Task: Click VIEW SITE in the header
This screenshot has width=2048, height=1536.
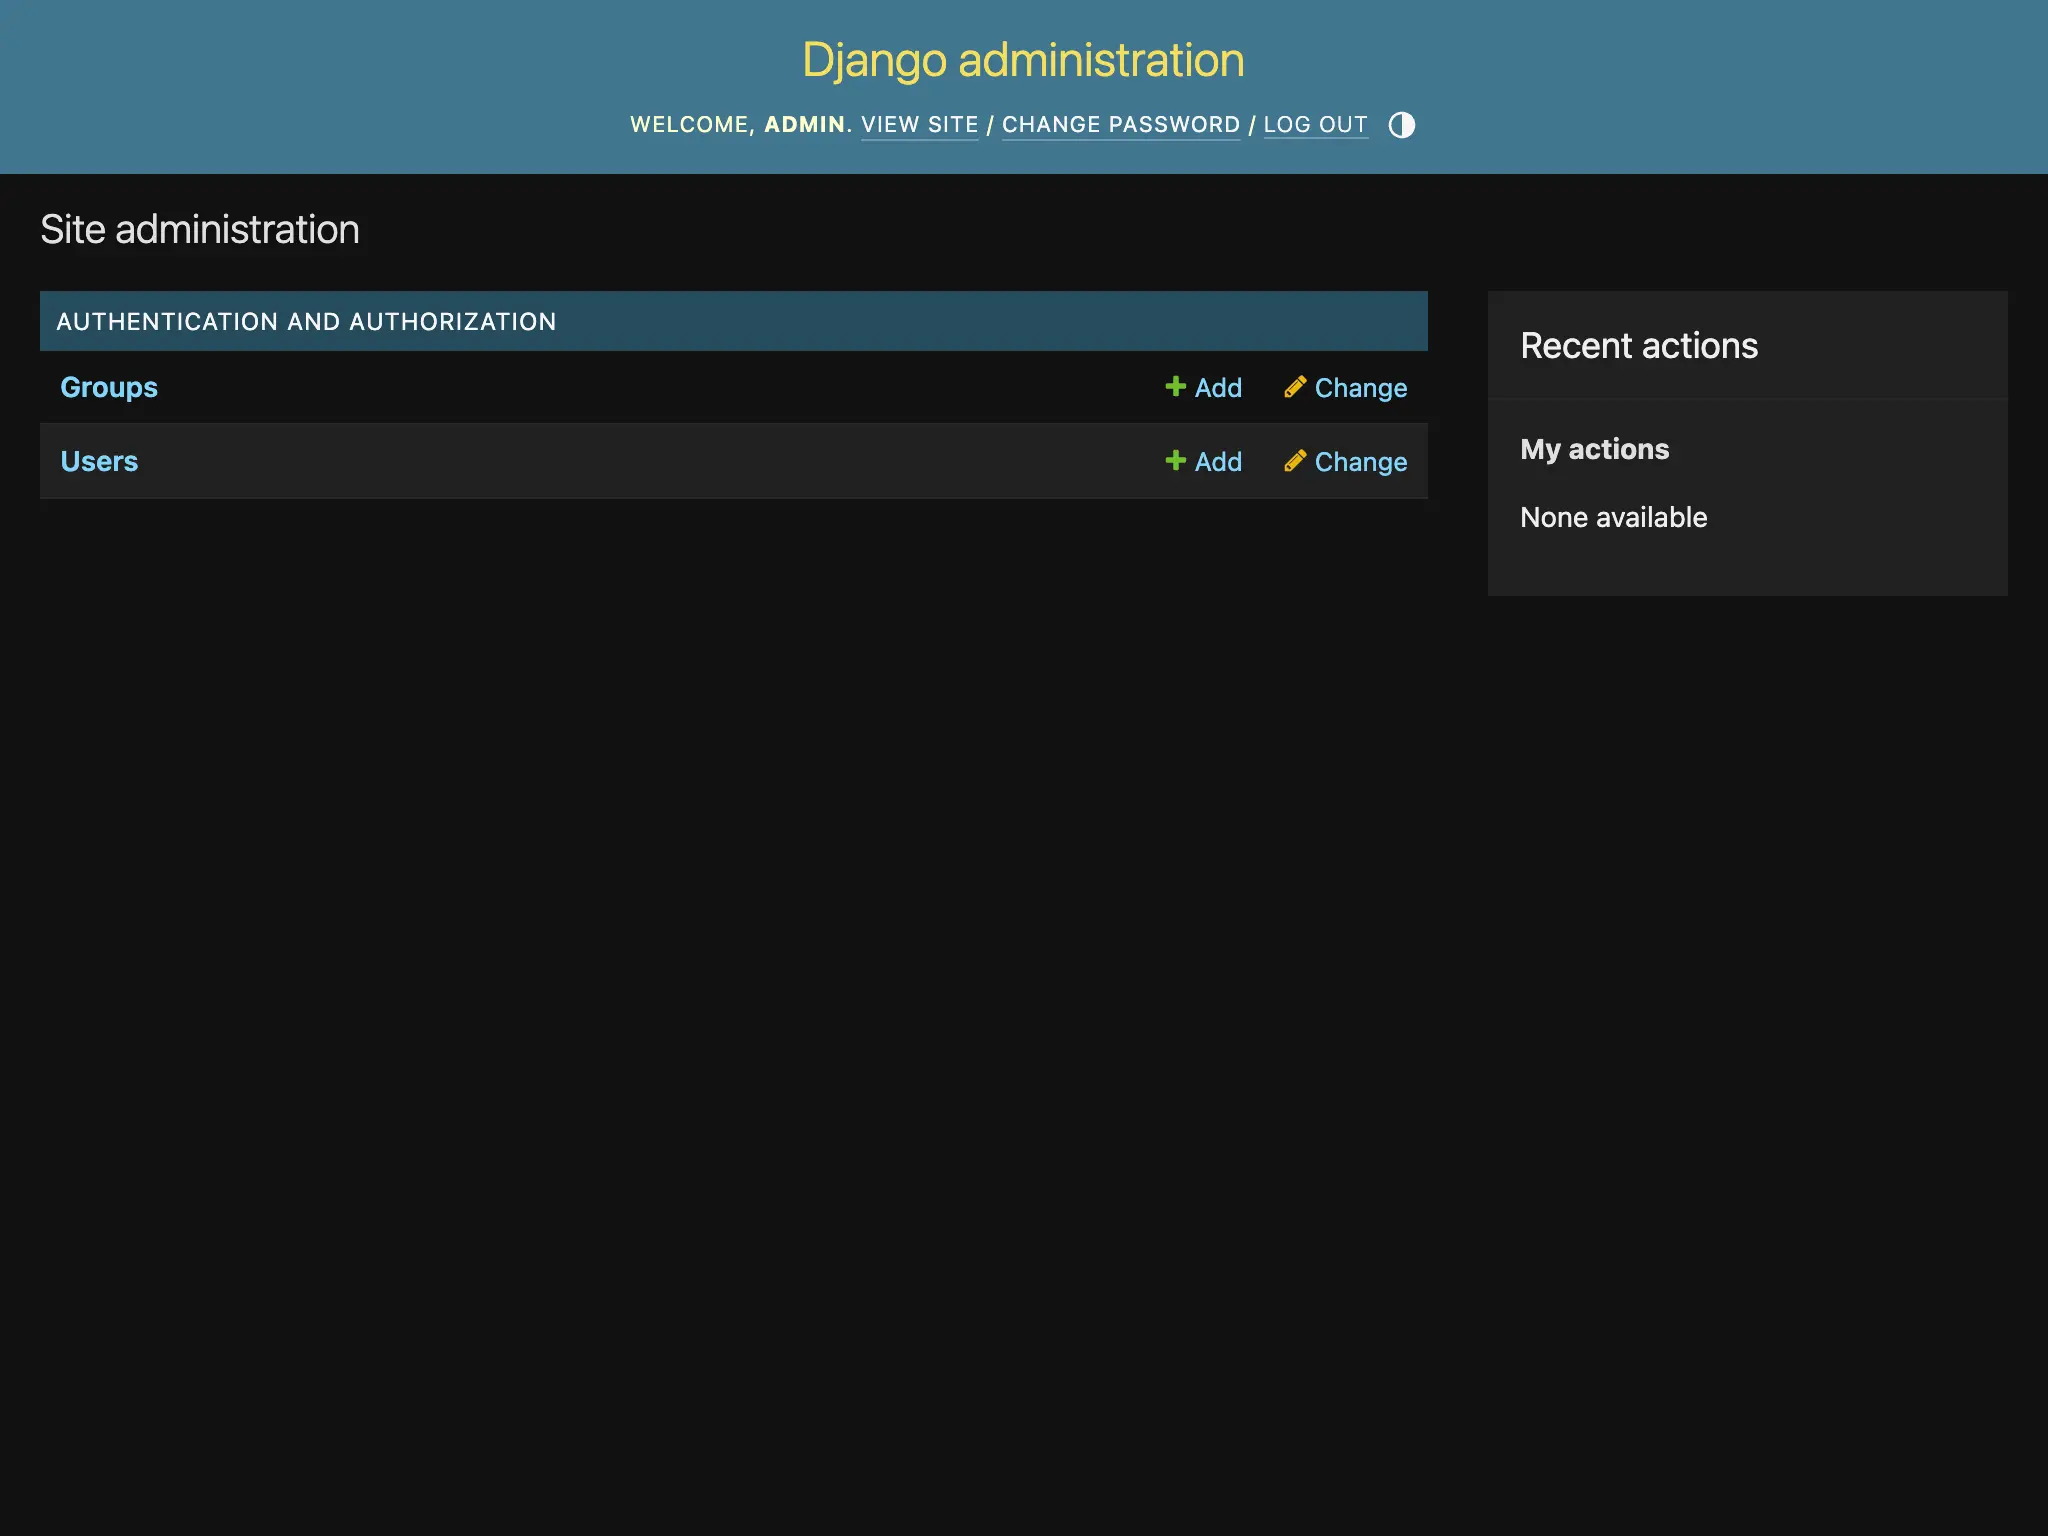Action: (919, 124)
